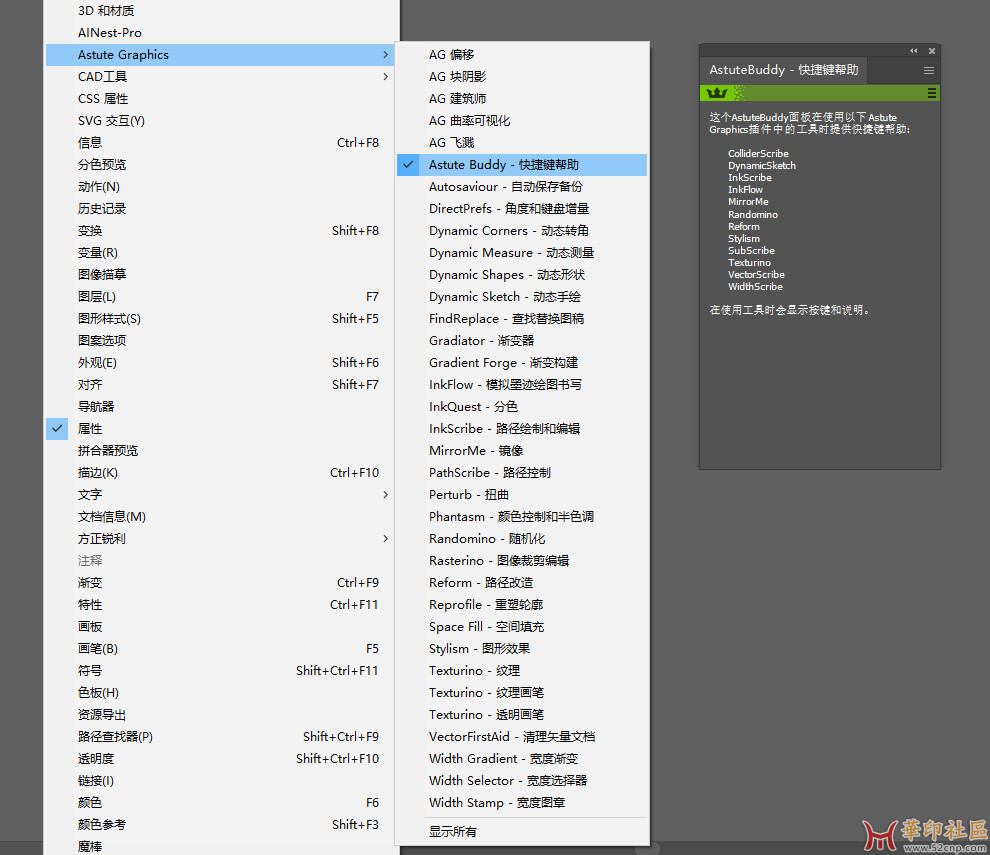Screen dimensions: 990x855
Task: Open Texturino - 透明画笔 panel
Action: point(522,715)
